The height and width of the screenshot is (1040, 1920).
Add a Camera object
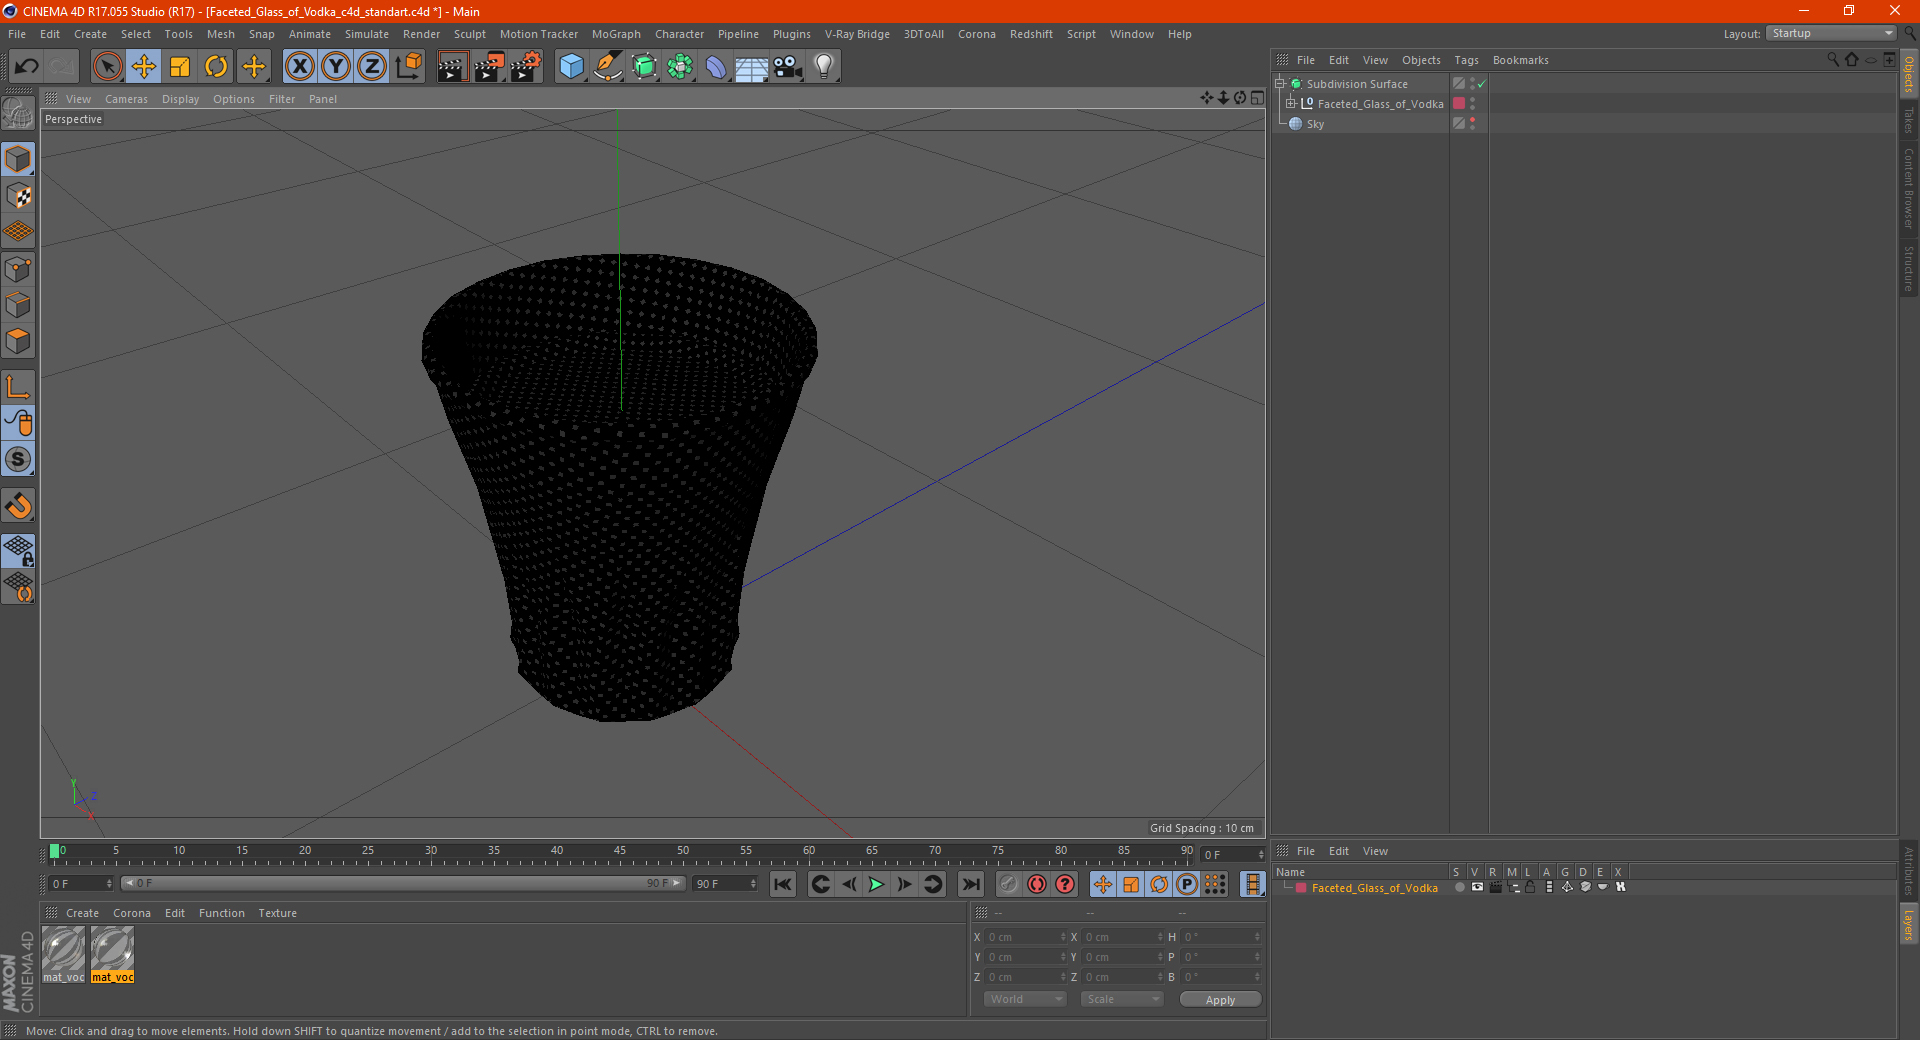(788, 67)
